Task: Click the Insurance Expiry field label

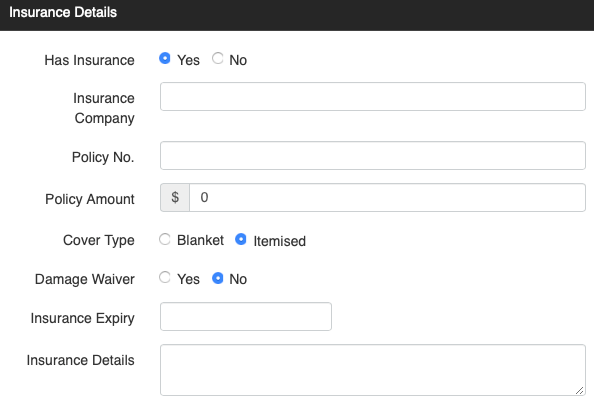Action: [83, 318]
